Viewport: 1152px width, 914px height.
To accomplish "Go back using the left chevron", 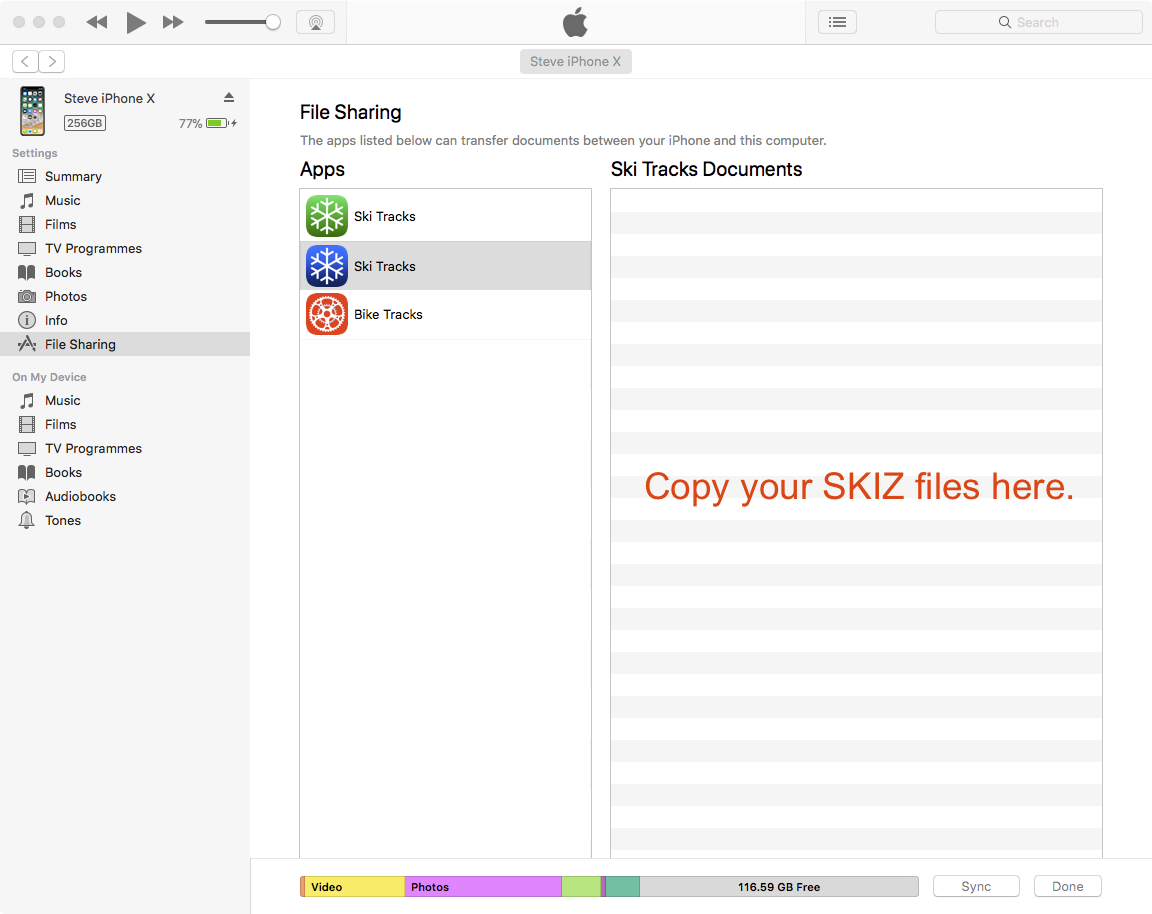I will click(26, 61).
